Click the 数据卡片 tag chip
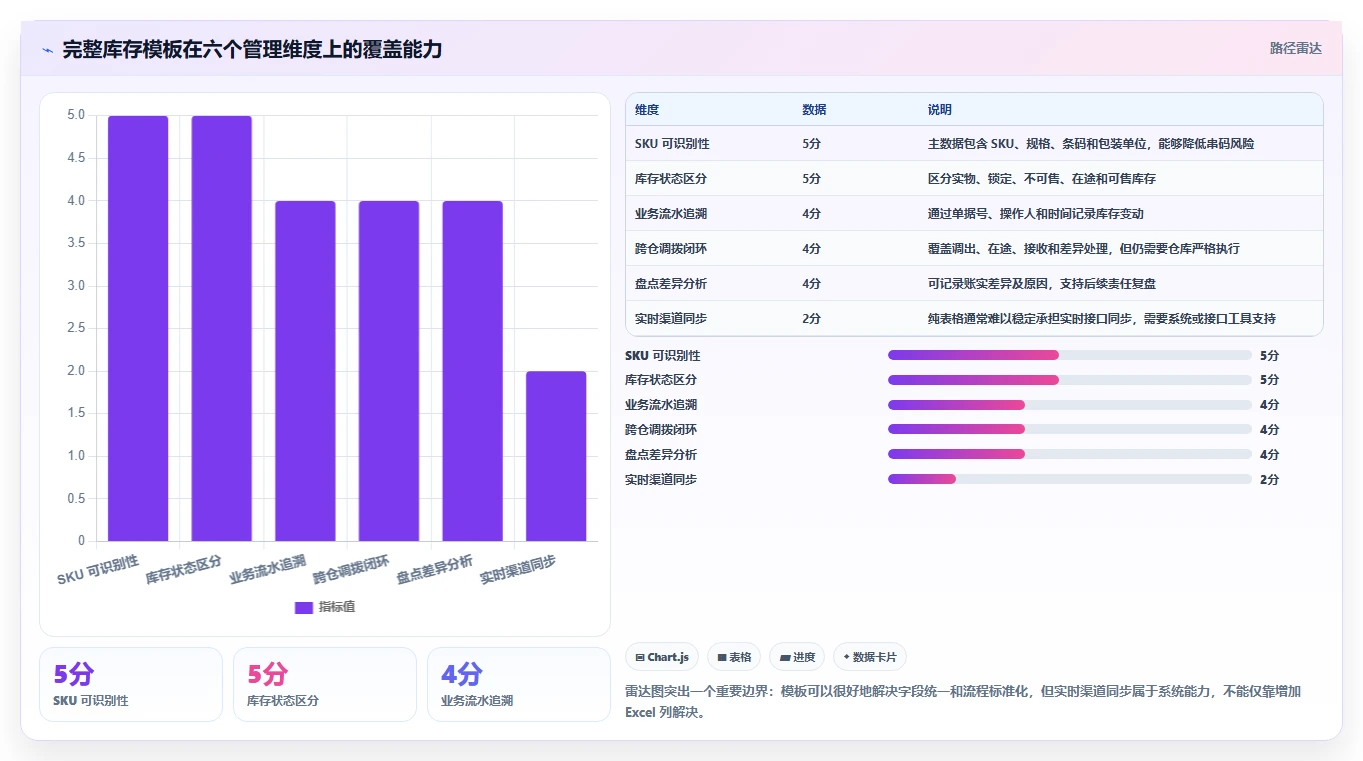Screen dimensions: 1363x761 [x=870, y=657]
